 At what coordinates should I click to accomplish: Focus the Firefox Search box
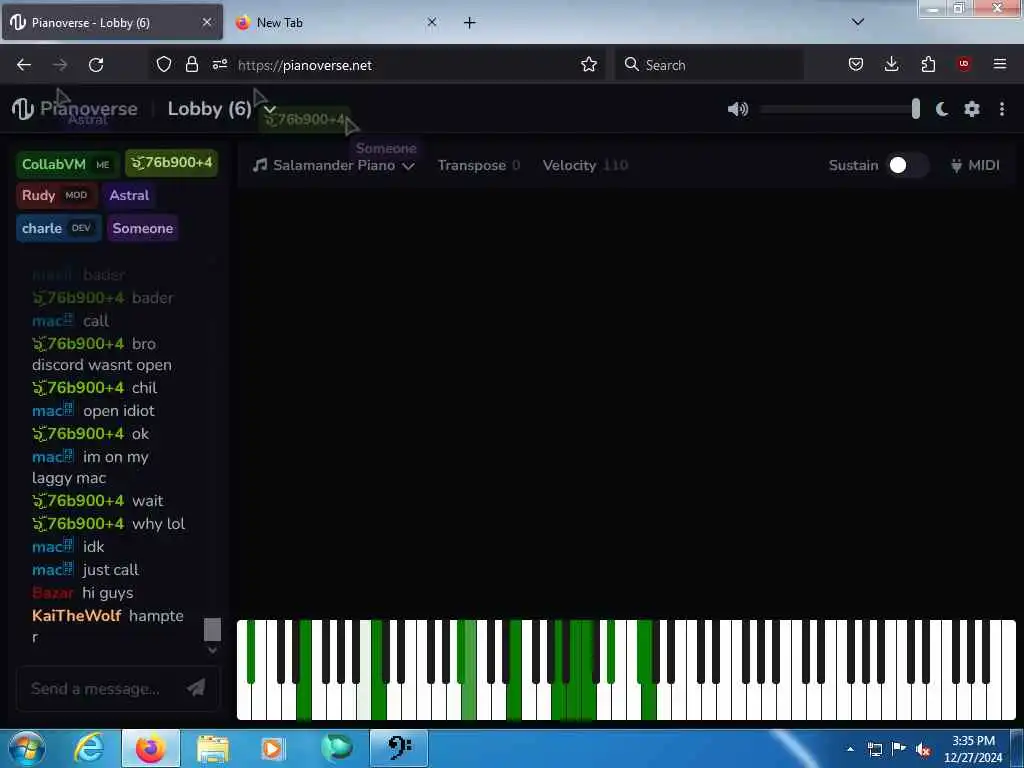[x=709, y=65]
